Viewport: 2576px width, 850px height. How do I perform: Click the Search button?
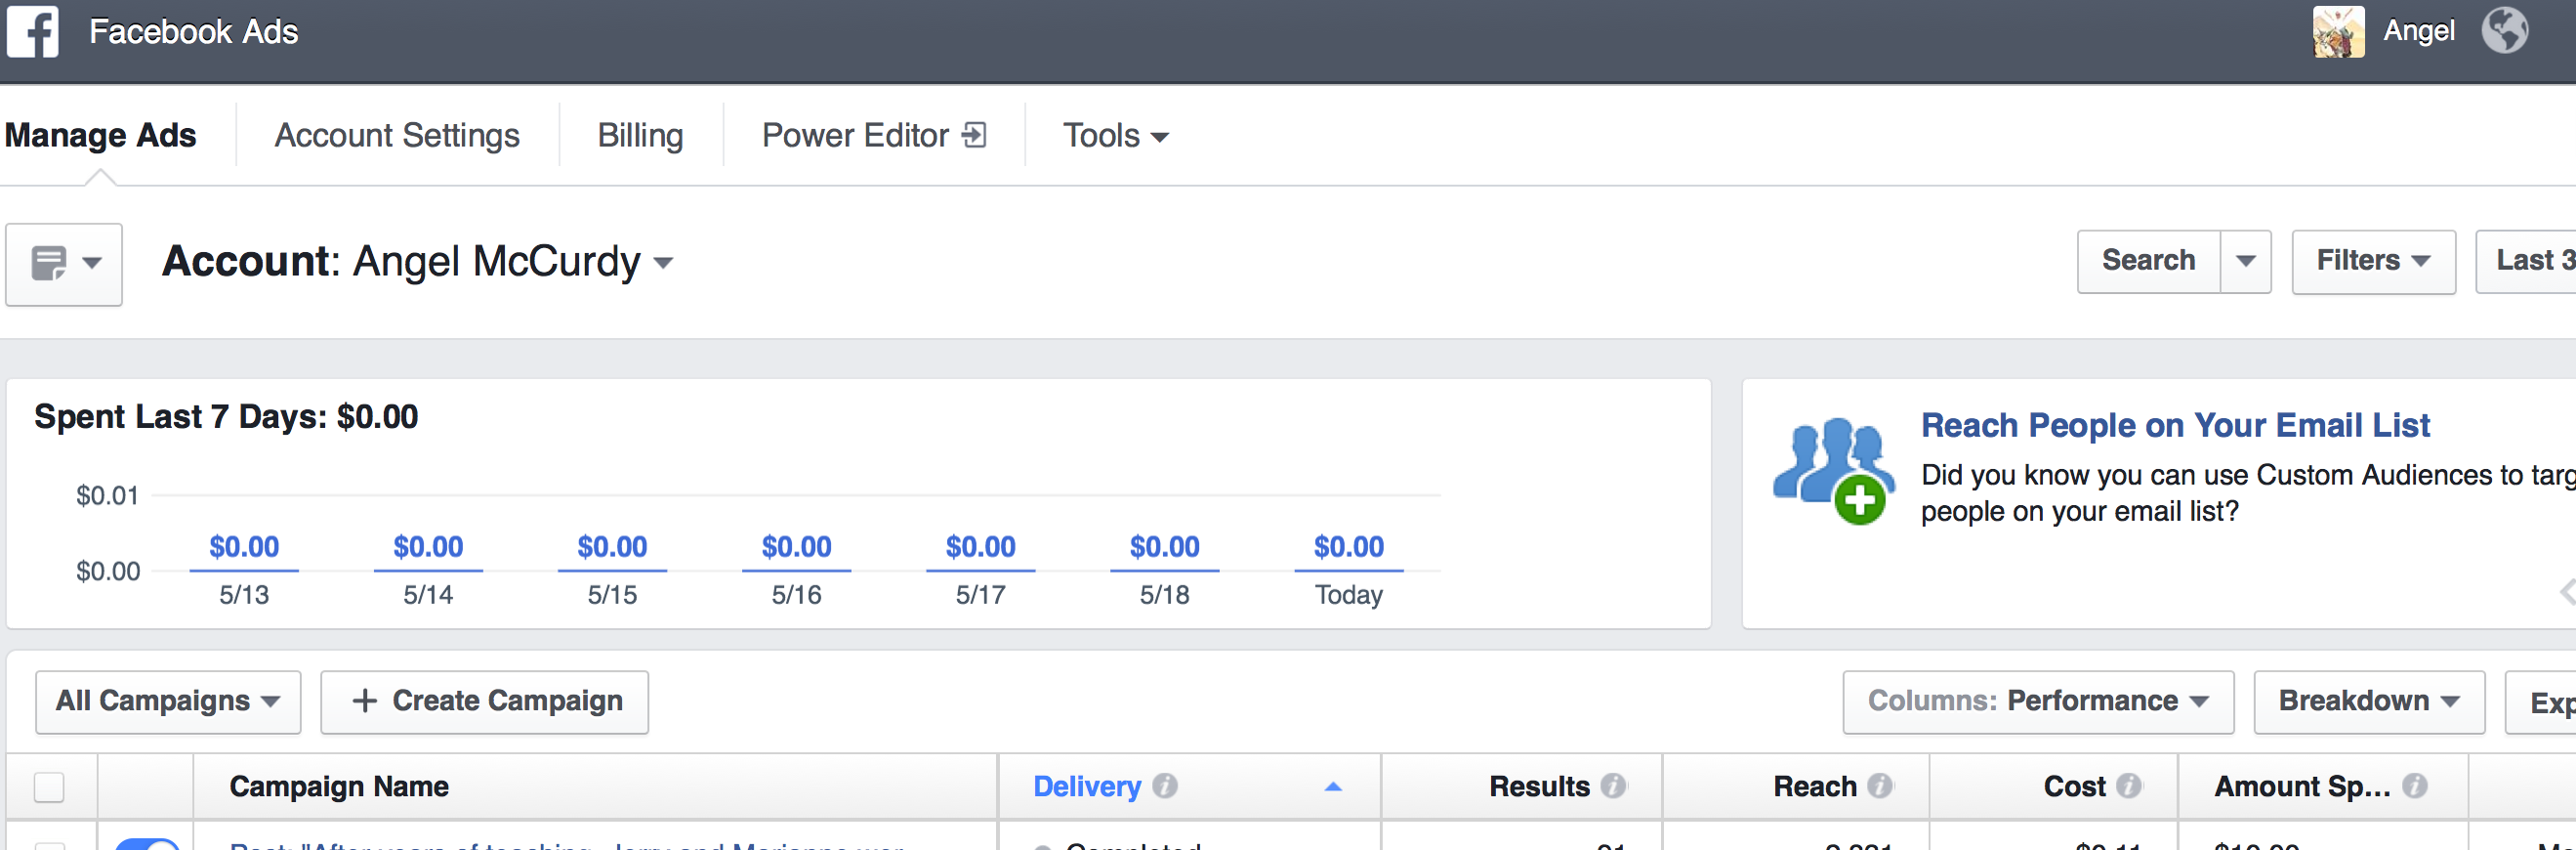click(x=2148, y=261)
